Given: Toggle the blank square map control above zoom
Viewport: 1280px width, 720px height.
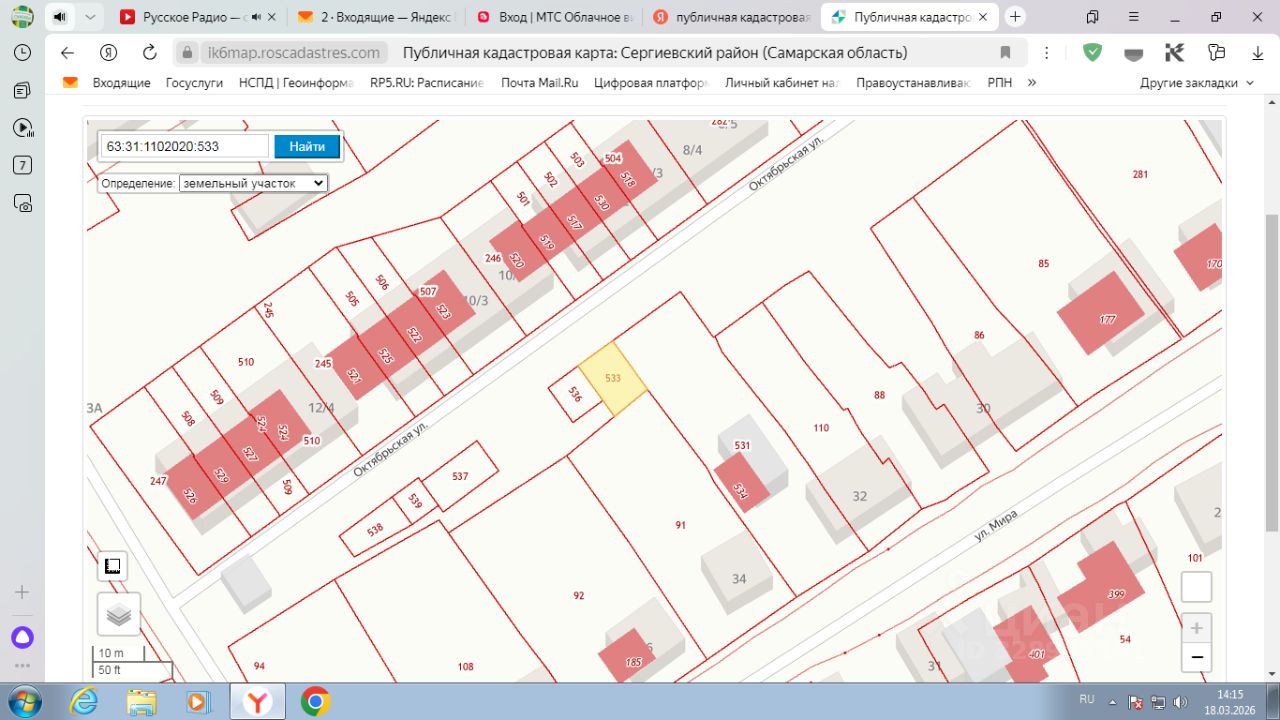Looking at the screenshot, I should pyautogui.click(x=1196, y=587).
